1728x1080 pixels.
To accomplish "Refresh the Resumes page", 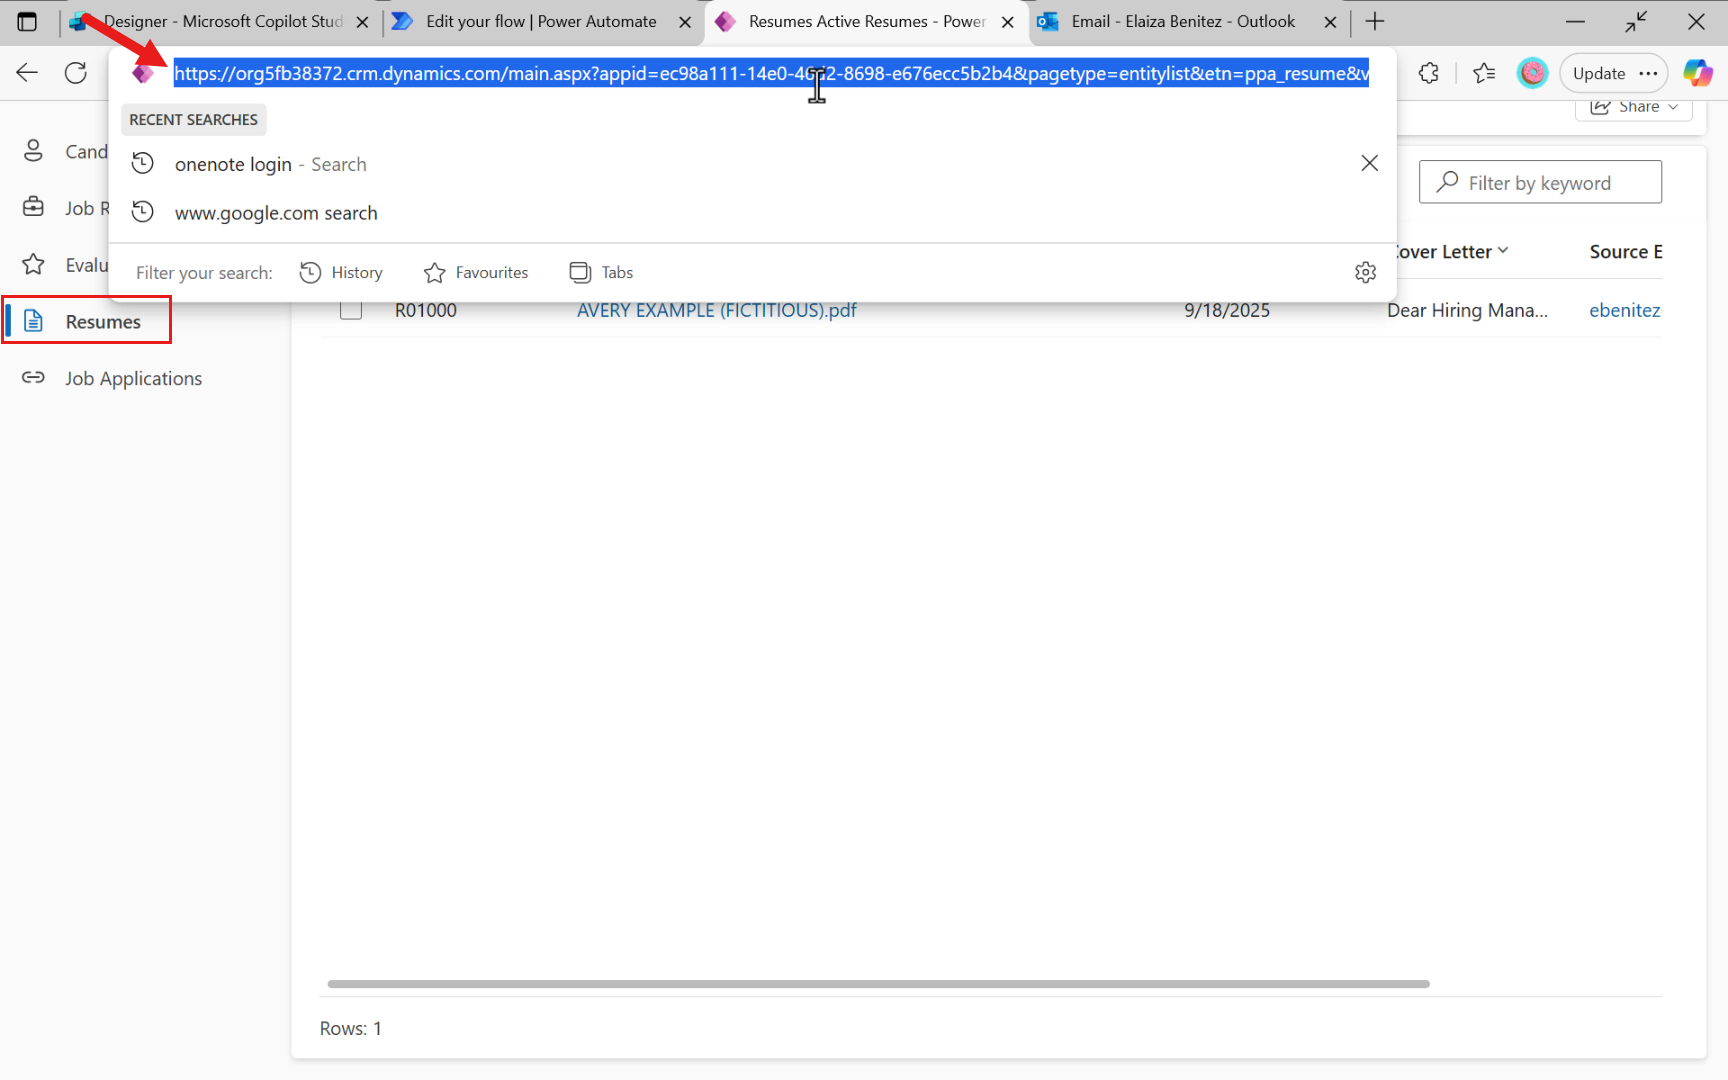I will tap(76, 72).
